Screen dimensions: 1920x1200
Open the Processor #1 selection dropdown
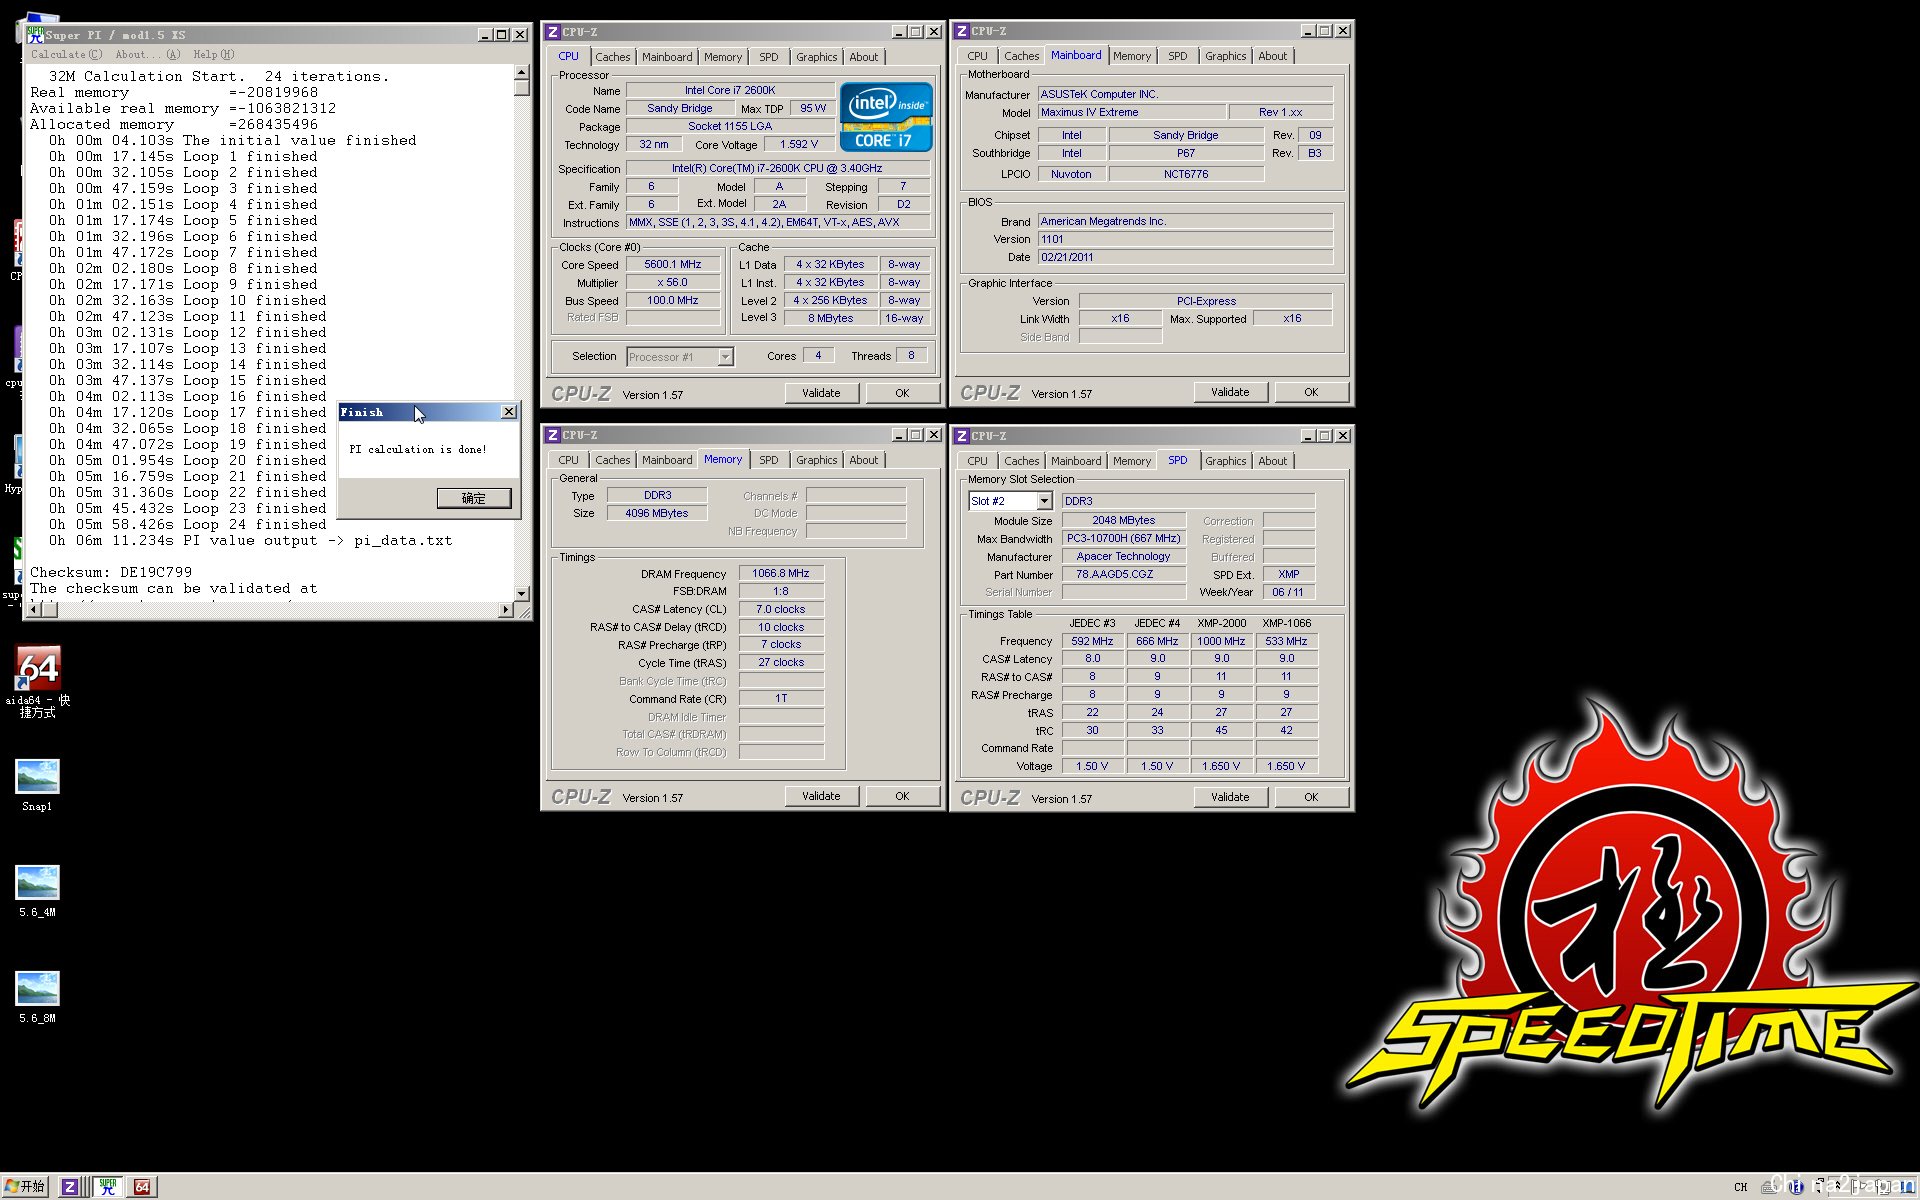[x=725, y=357]
